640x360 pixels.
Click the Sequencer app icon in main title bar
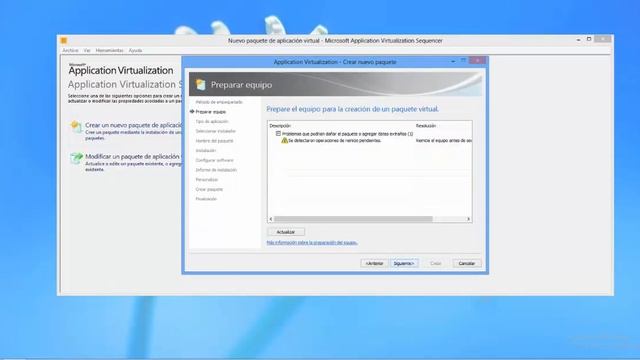coord(64,40)
